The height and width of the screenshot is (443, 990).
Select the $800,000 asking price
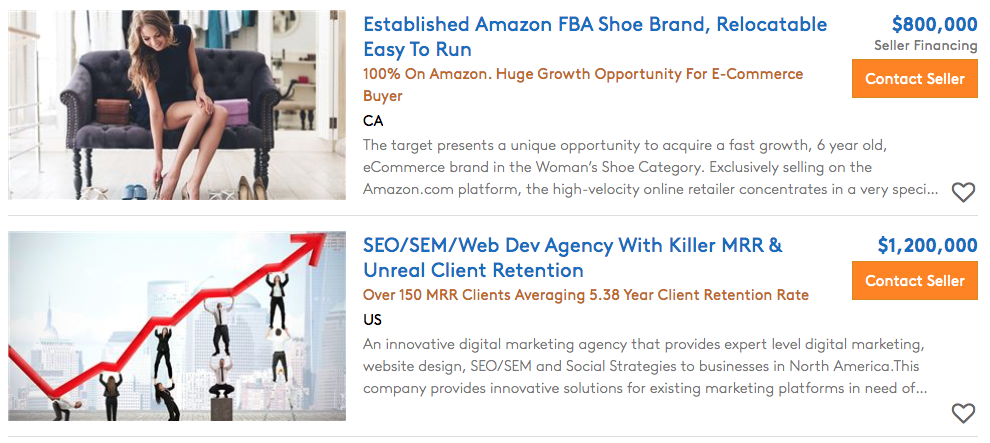point(934,24)
